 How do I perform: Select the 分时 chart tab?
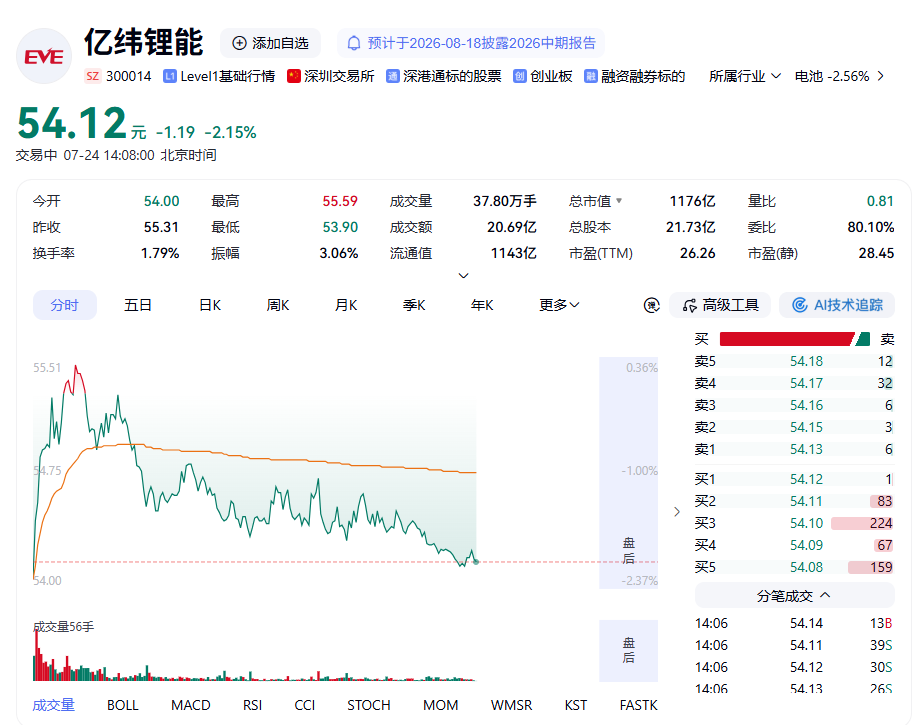[x=65, y=305]
